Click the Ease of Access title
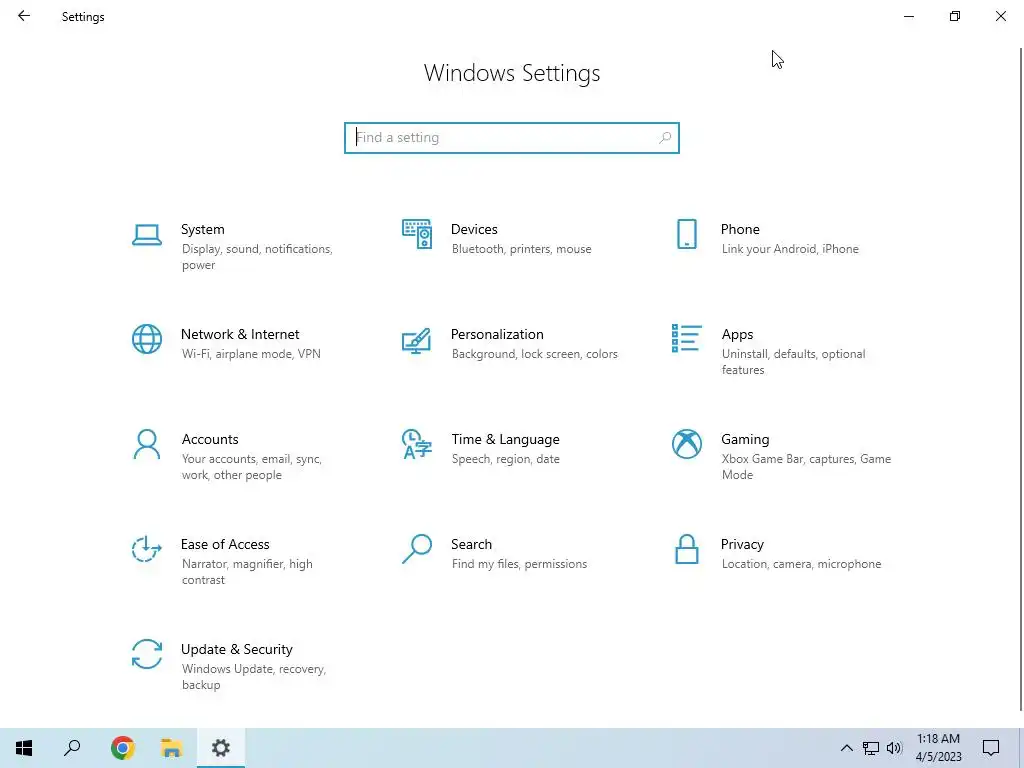The height and width of the screenshot is (768, 1024). click(225, 545)
